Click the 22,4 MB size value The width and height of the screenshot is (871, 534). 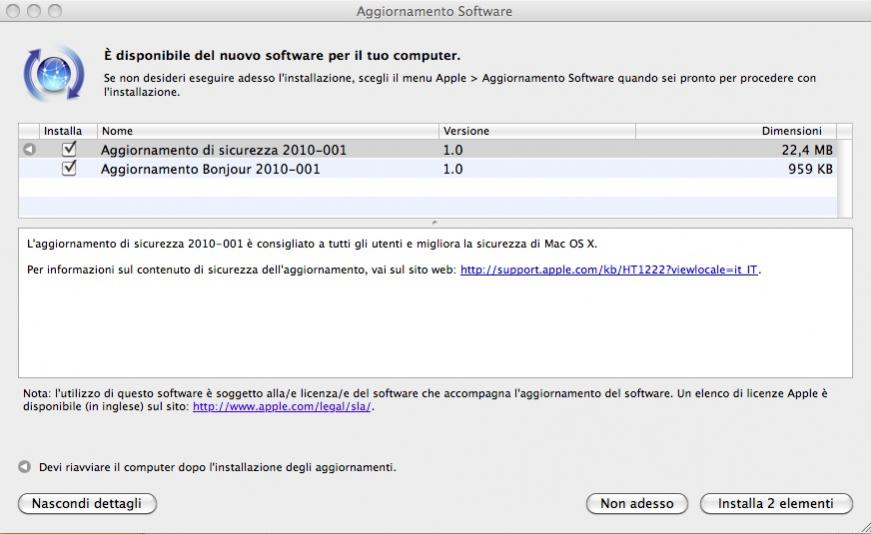coord(807,150)
